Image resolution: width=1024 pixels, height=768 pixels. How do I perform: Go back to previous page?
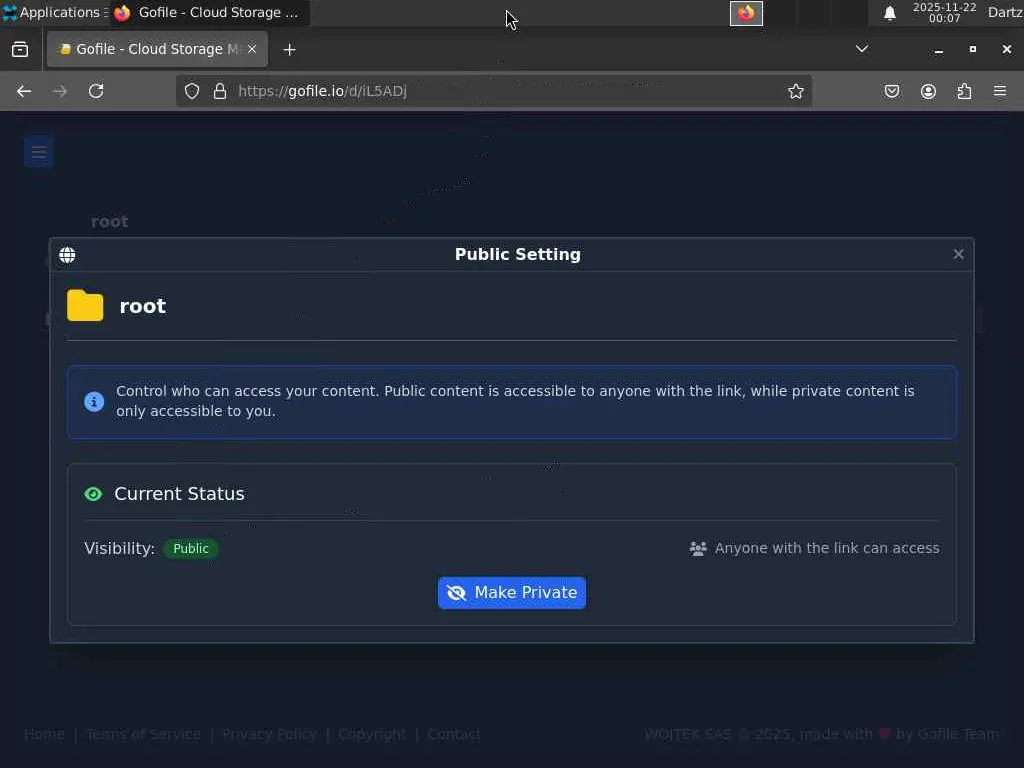coord(24,91)
